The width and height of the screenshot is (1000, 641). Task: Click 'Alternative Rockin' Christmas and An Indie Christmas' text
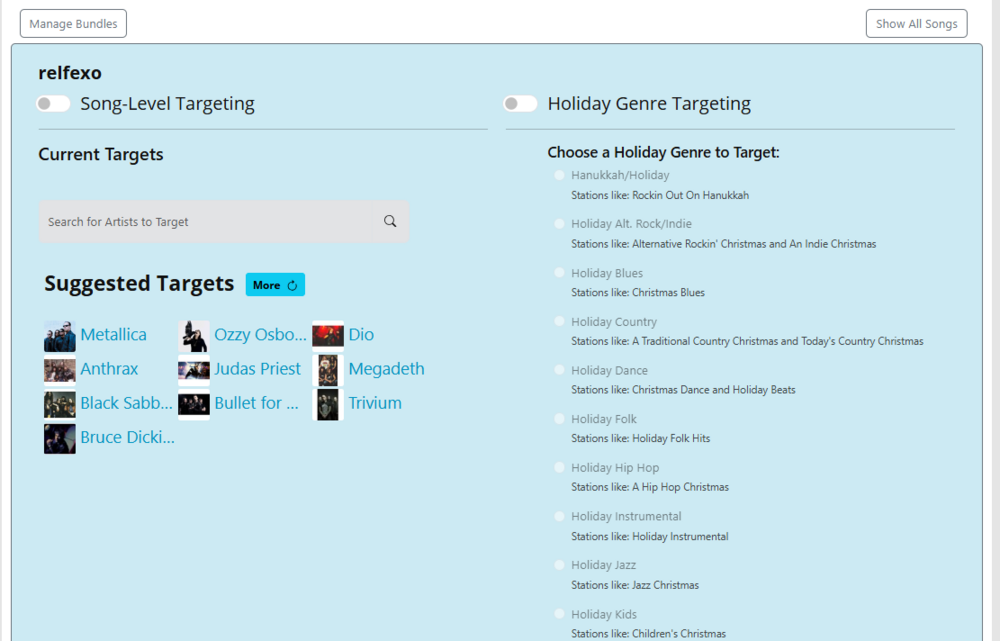pyautogui.click(x=754, y=244)
